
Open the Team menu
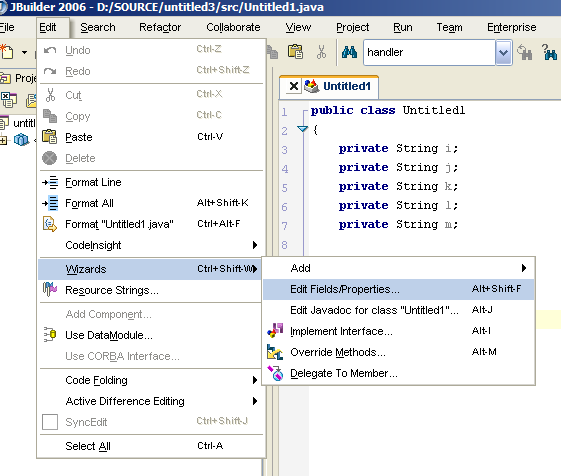tap(449, 27)
